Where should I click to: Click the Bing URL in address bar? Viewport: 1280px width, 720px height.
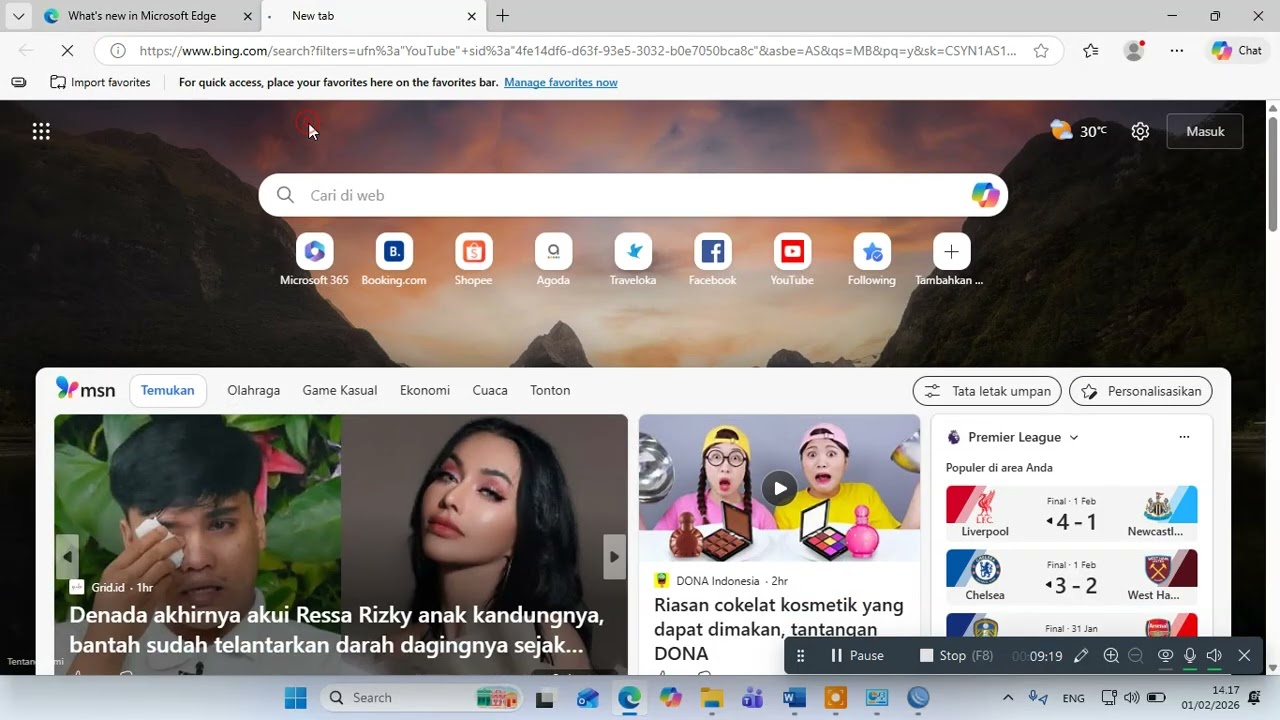pyautogui.click(x=578, y=50)
